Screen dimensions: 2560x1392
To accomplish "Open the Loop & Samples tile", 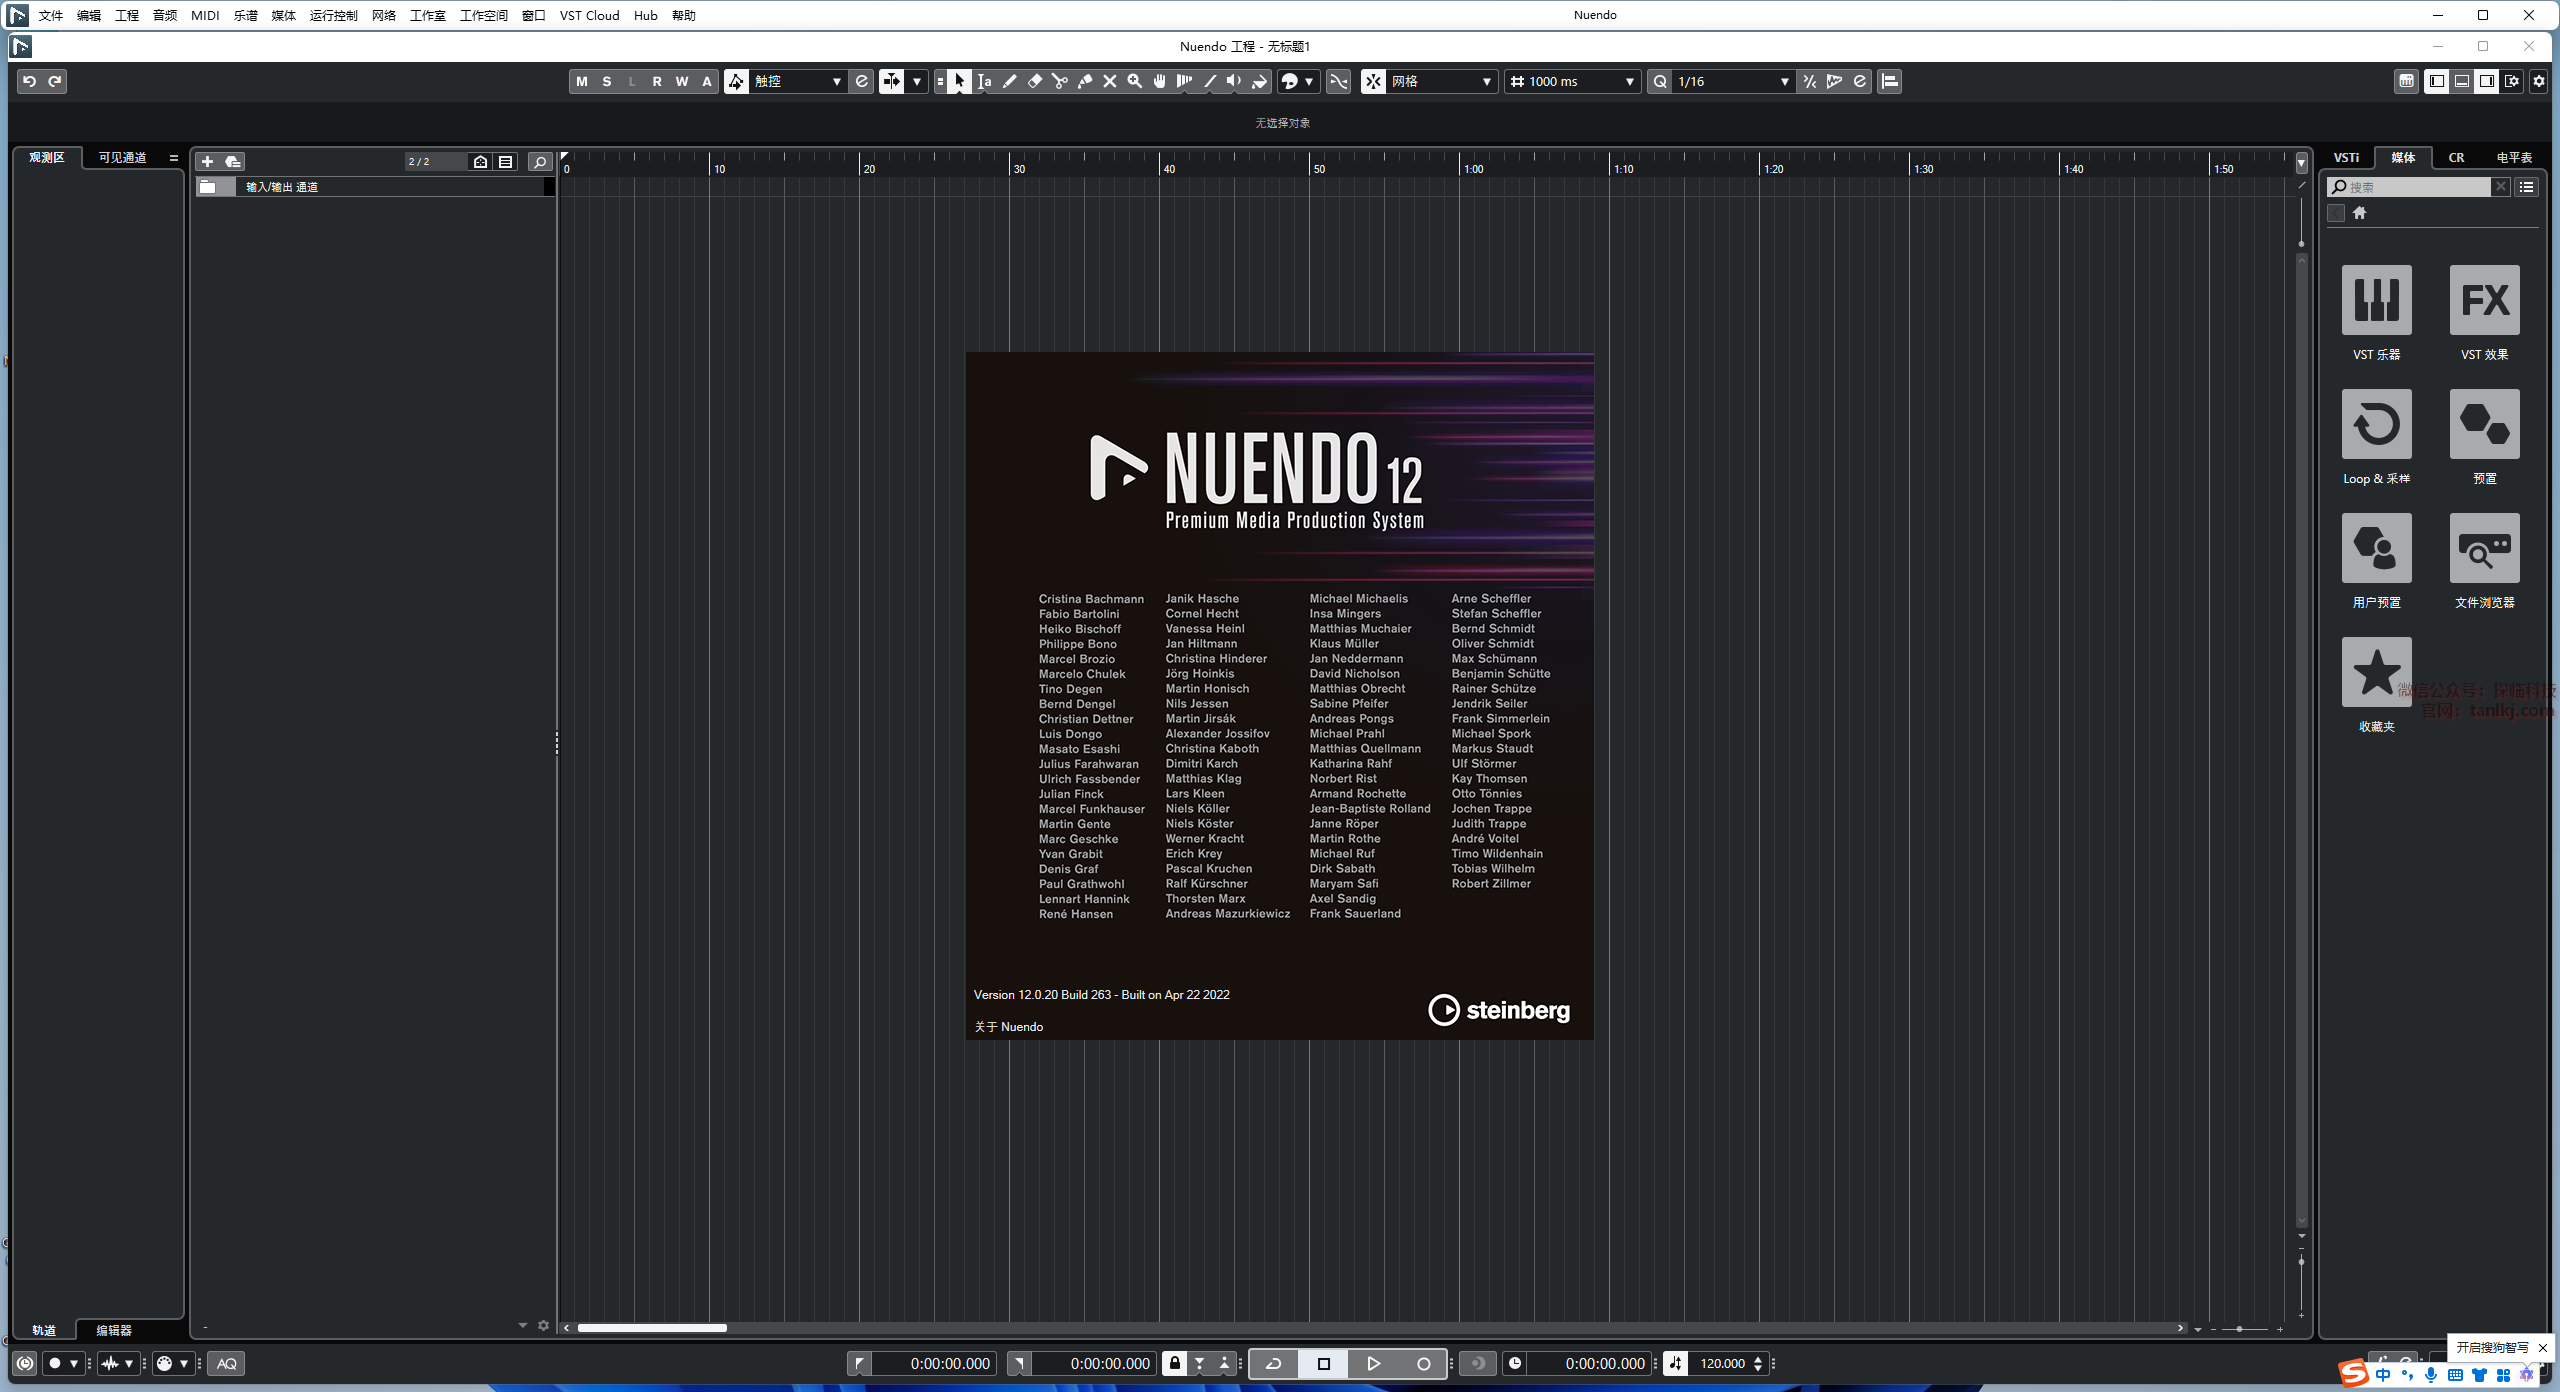I will click(2376, 424).
